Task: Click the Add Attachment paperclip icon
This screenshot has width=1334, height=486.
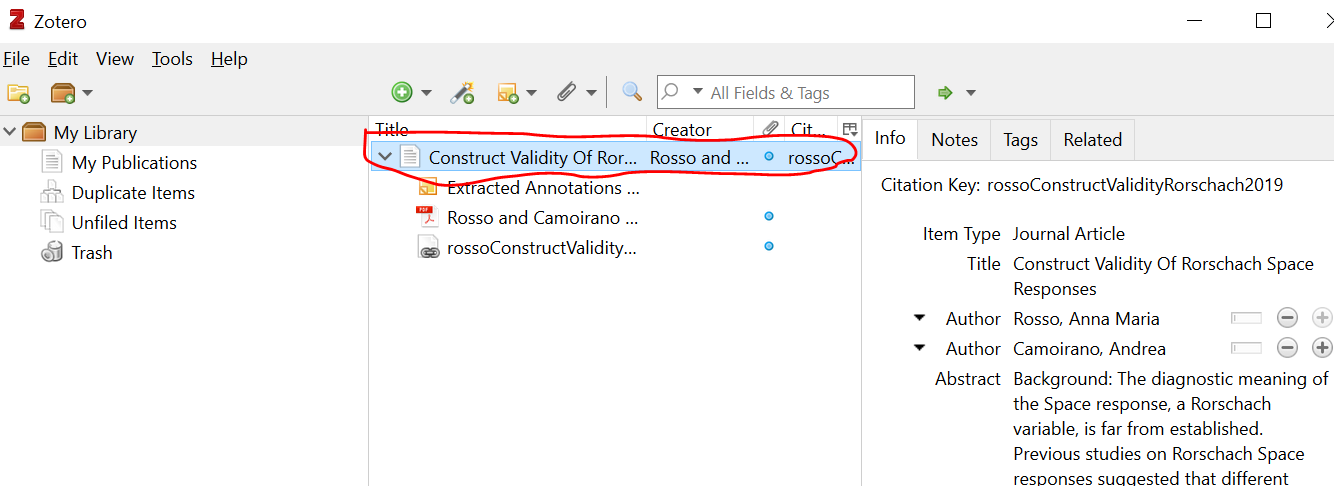Action: point(567,93)
